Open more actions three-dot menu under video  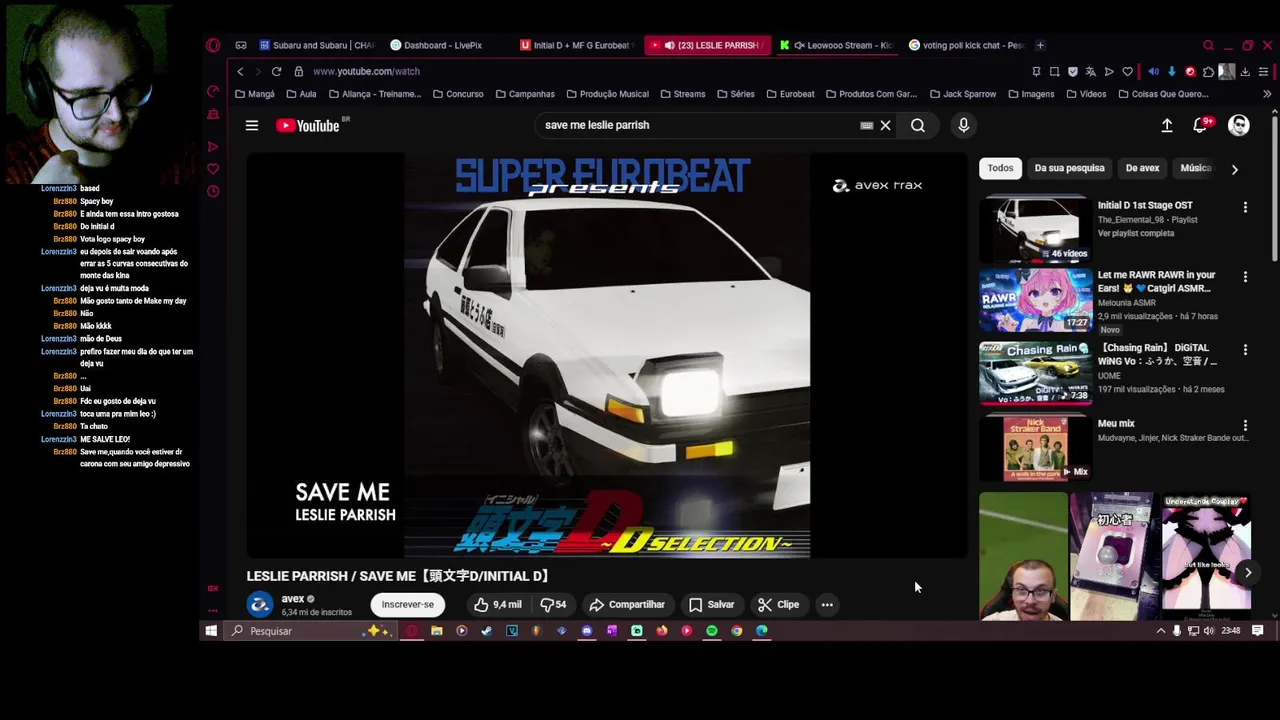tap(827, 604)
